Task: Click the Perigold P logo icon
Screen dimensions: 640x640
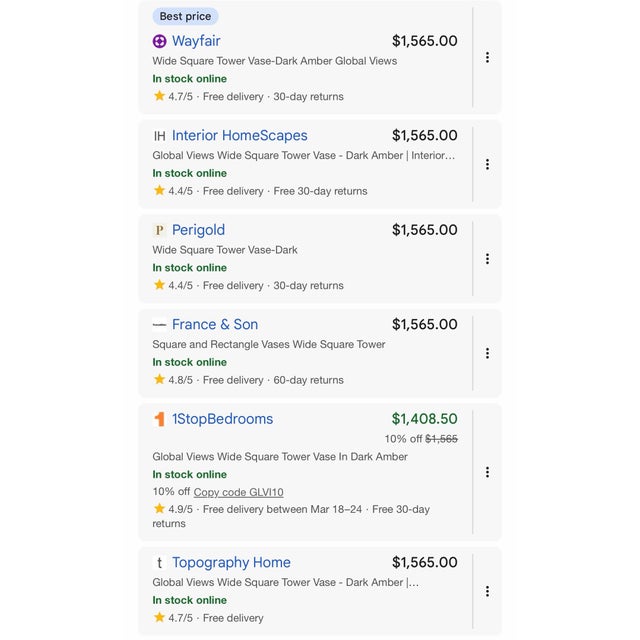Action: click(159, 230)
